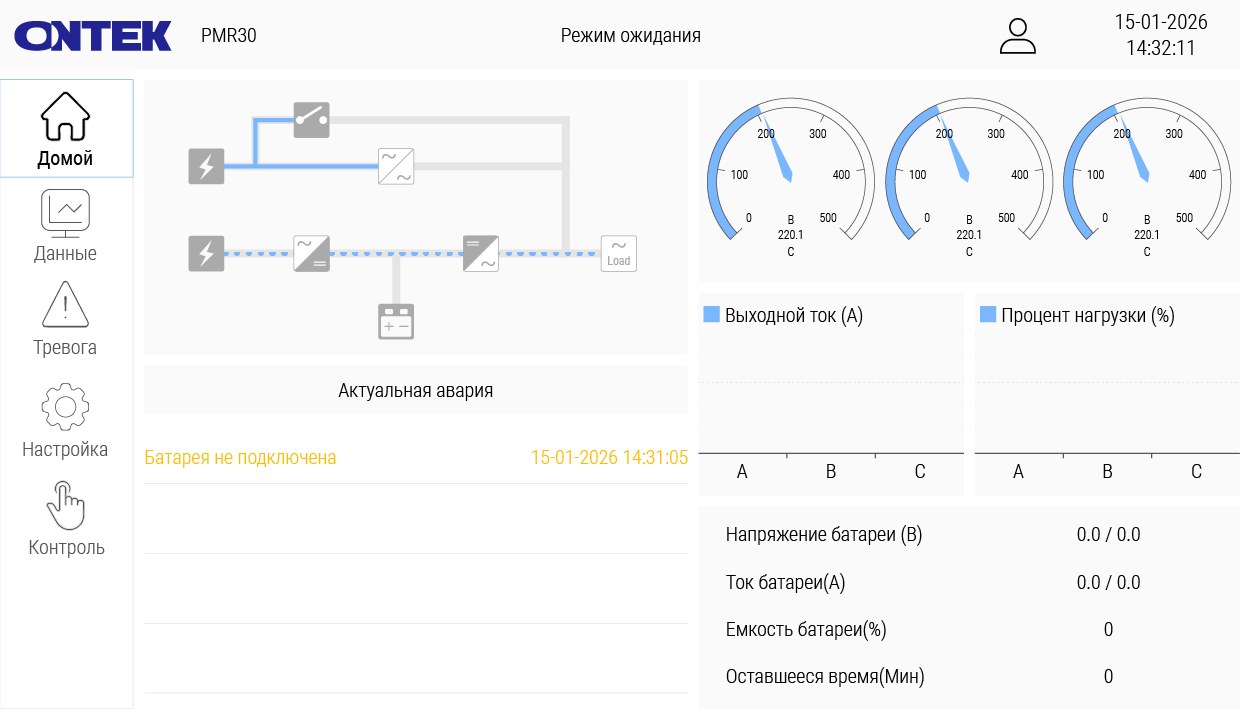Click the Процент нагрузки legend swatch
The height and width of the screenshot is (709, 1240).
click(988, 315)
